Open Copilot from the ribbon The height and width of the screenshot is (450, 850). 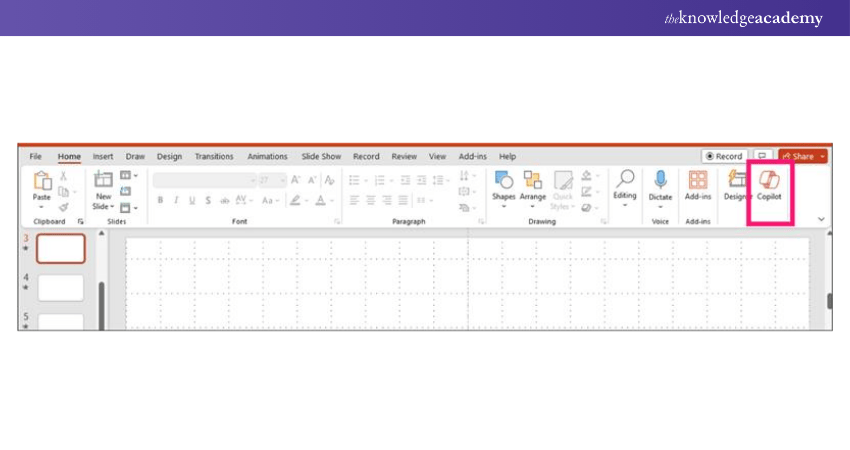coord(769,186)
